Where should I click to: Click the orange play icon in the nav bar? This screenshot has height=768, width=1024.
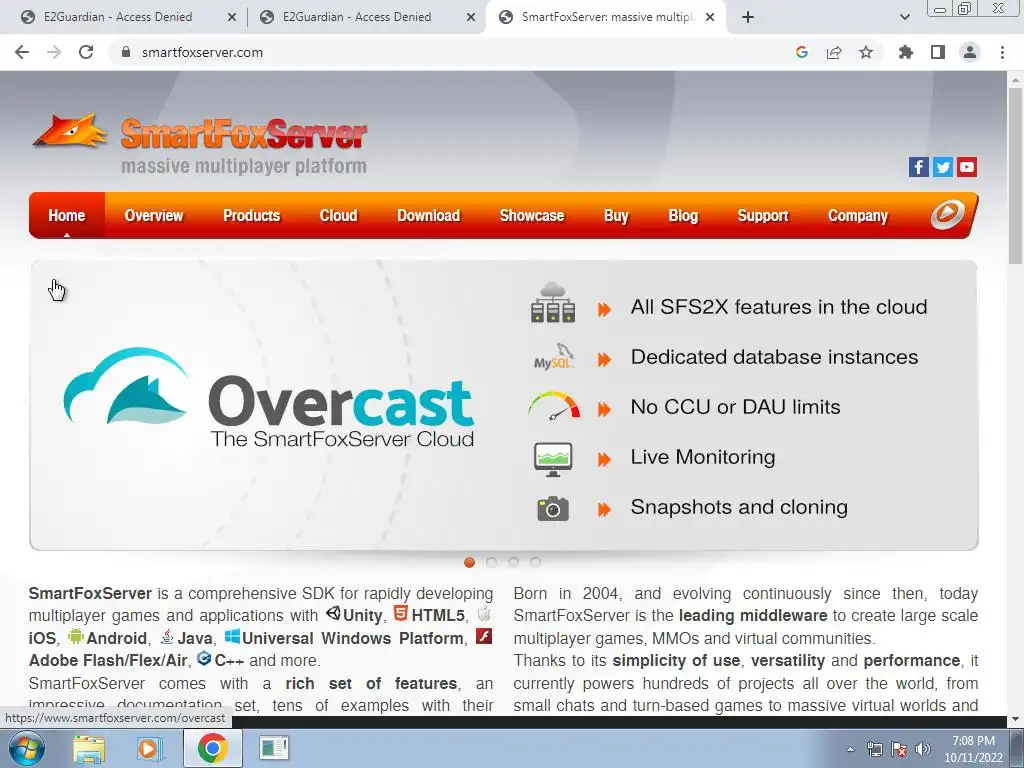click(x=947, y=215)
